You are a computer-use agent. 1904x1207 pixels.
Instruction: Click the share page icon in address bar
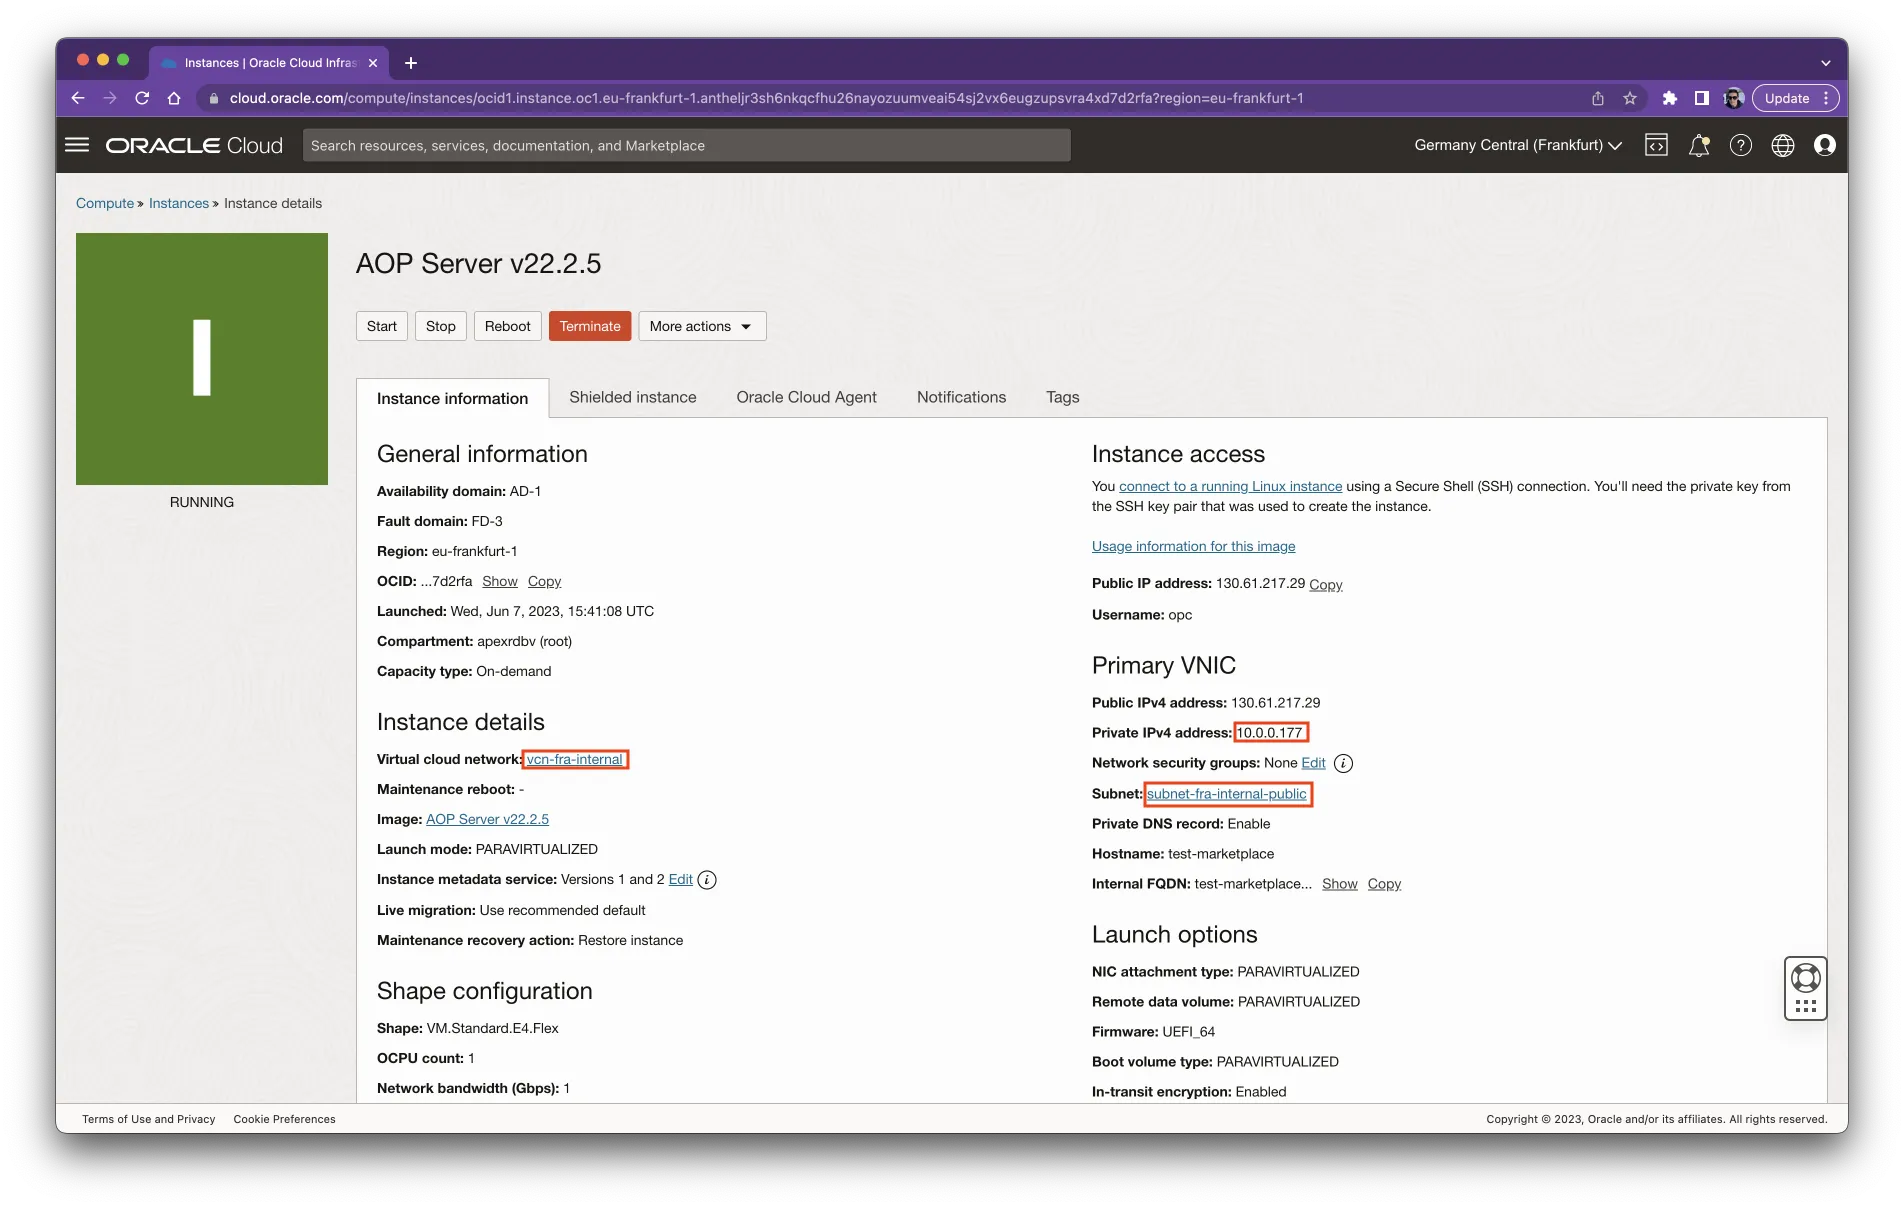1598,98
